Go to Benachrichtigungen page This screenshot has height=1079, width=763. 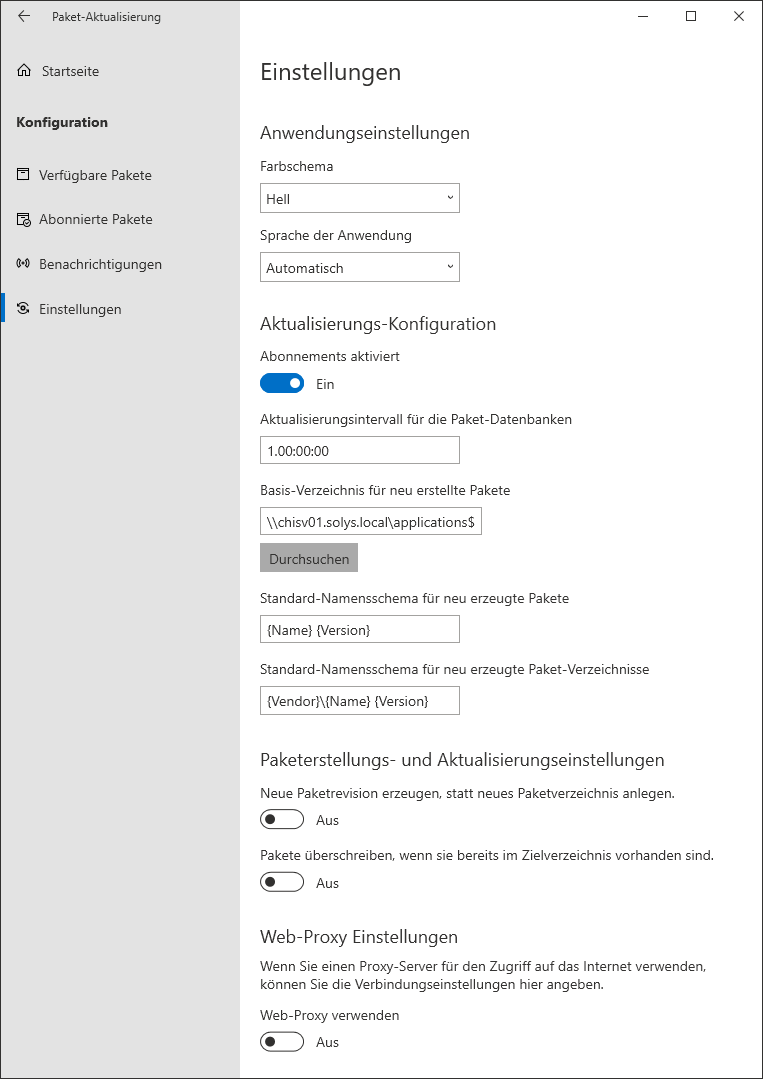click(x=100, y=264)
